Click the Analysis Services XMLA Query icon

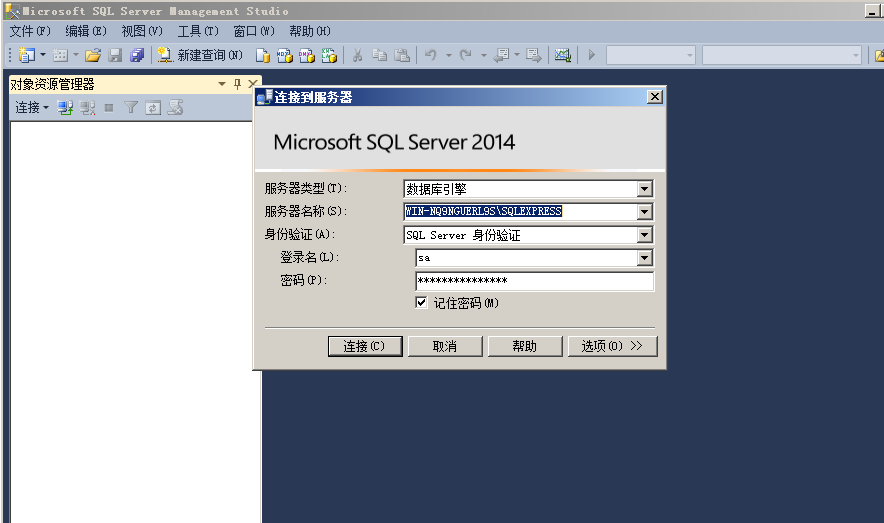click(329, 55)
